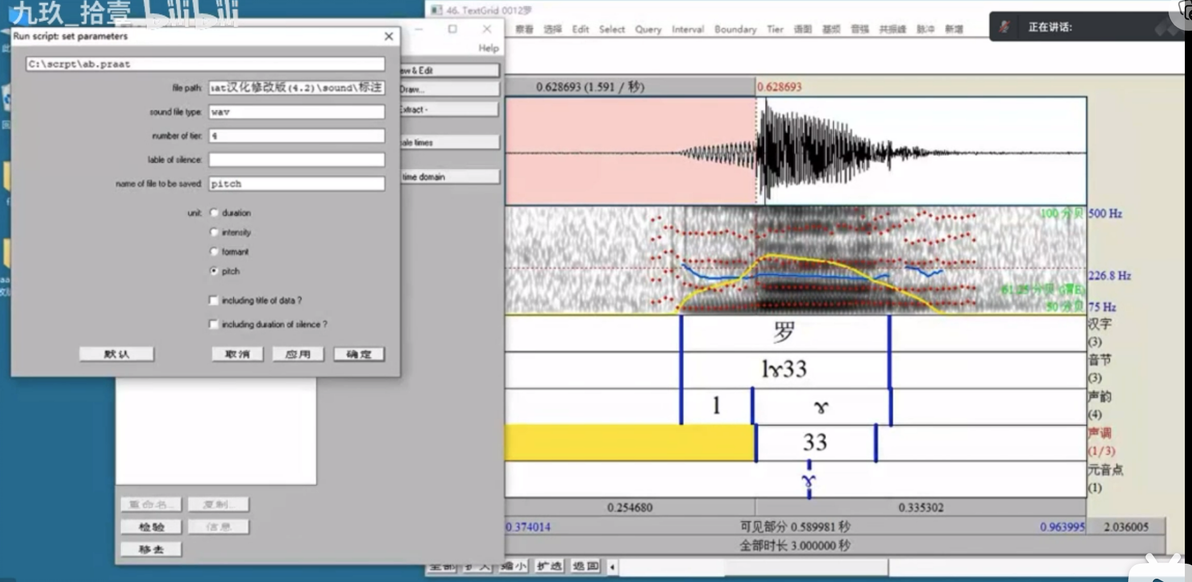Open the Interval menu

coord(688,29)
